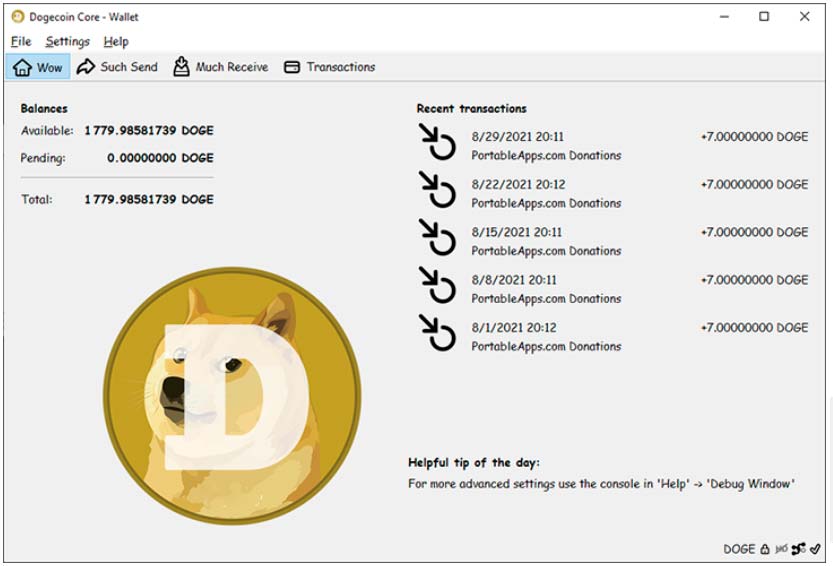The width and height of the screenshot is (833, 566).
Task: Click the +7.00000000 DOGE amount for 8/22/2021
Action: click(x=754, y=184)
